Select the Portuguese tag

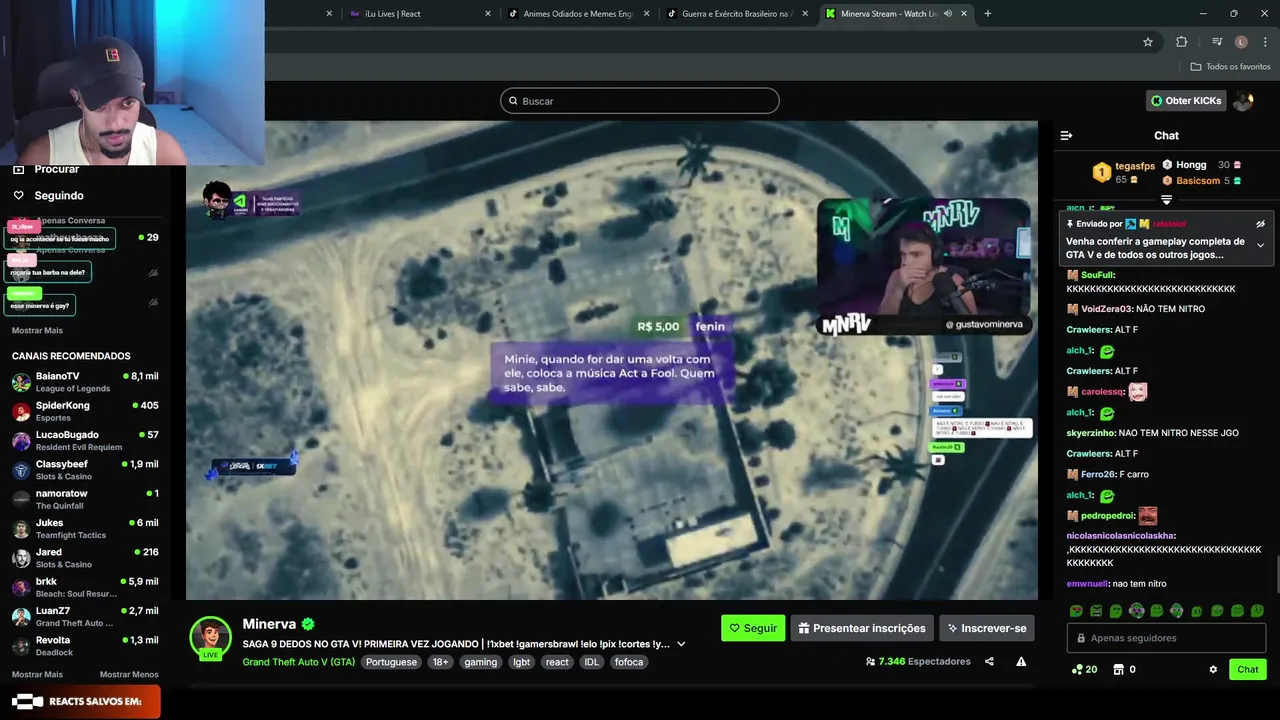tap(391, 662)
